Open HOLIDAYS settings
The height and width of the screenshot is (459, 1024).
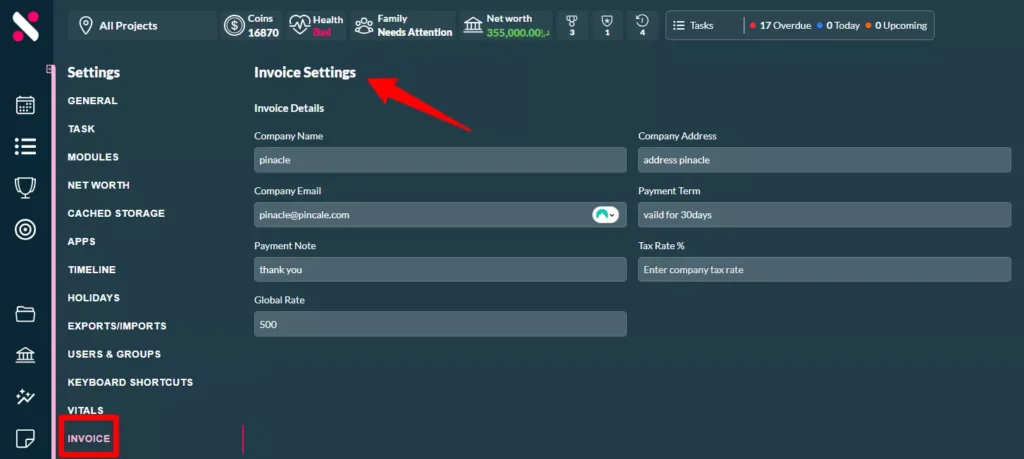94,297
